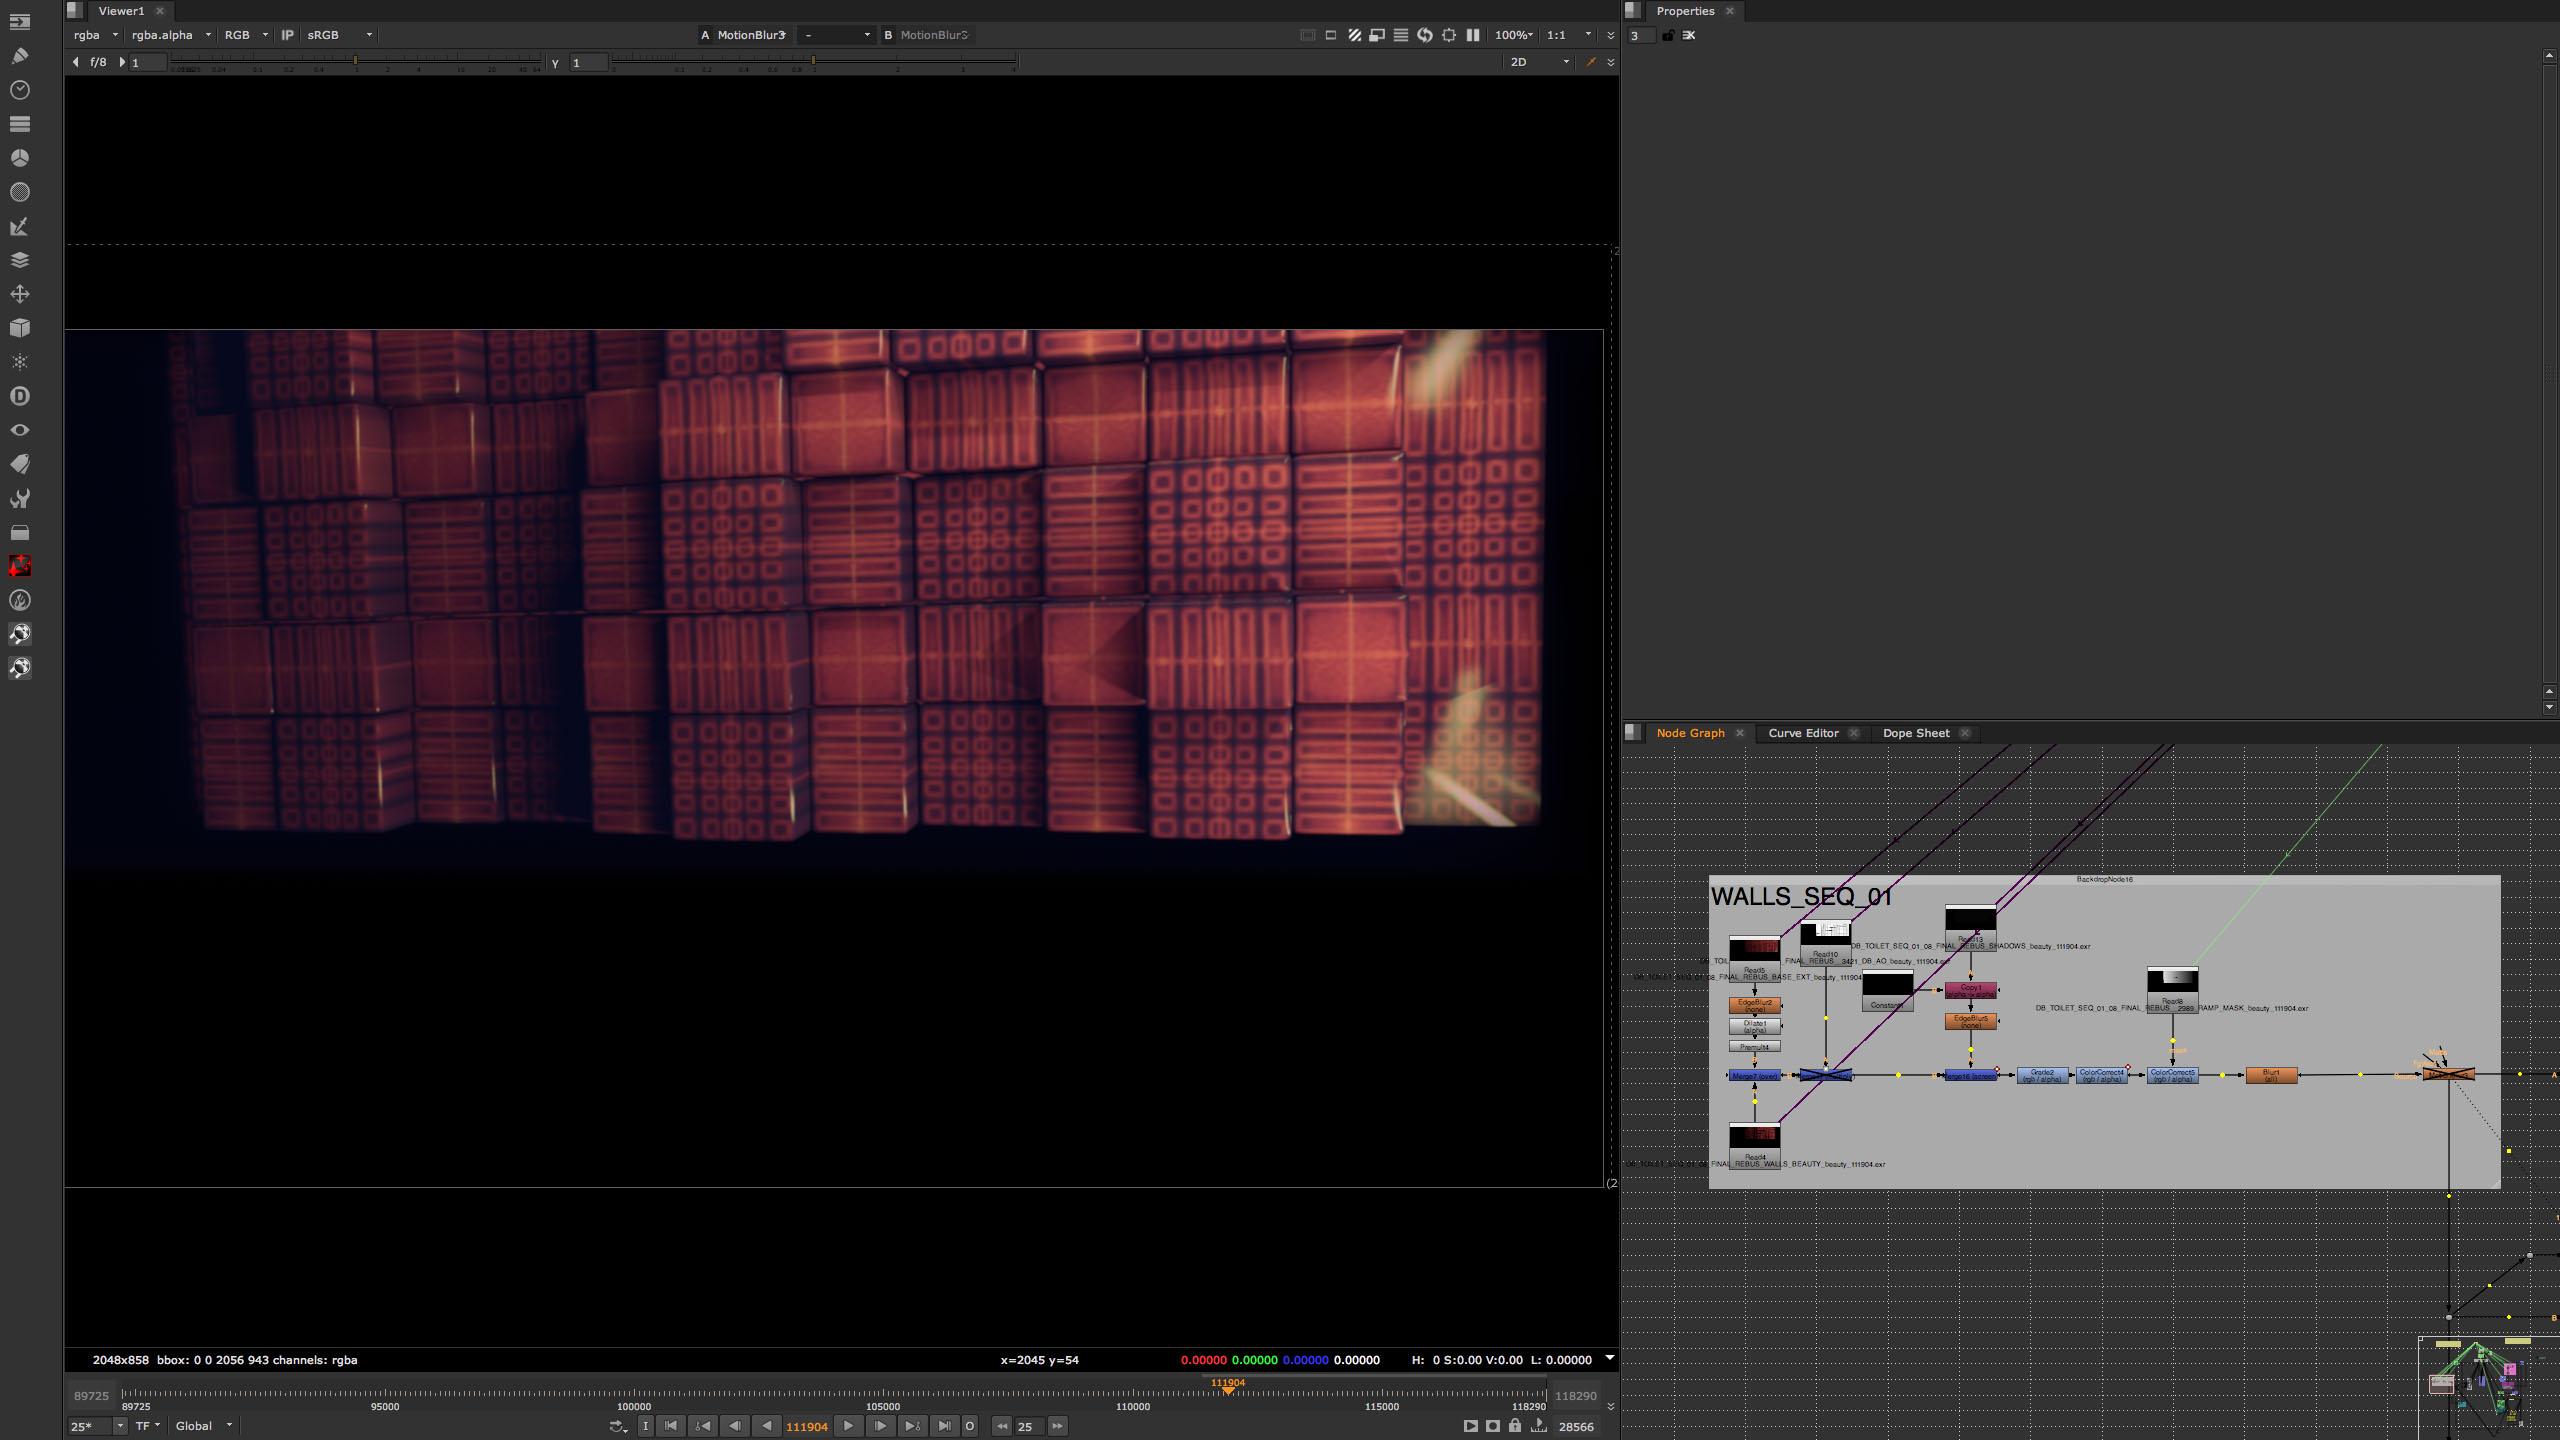Viewport: 2560px width, 1440px height.
Task: Open the 2D view mode dropdown
Action: tap(1539, 62)
